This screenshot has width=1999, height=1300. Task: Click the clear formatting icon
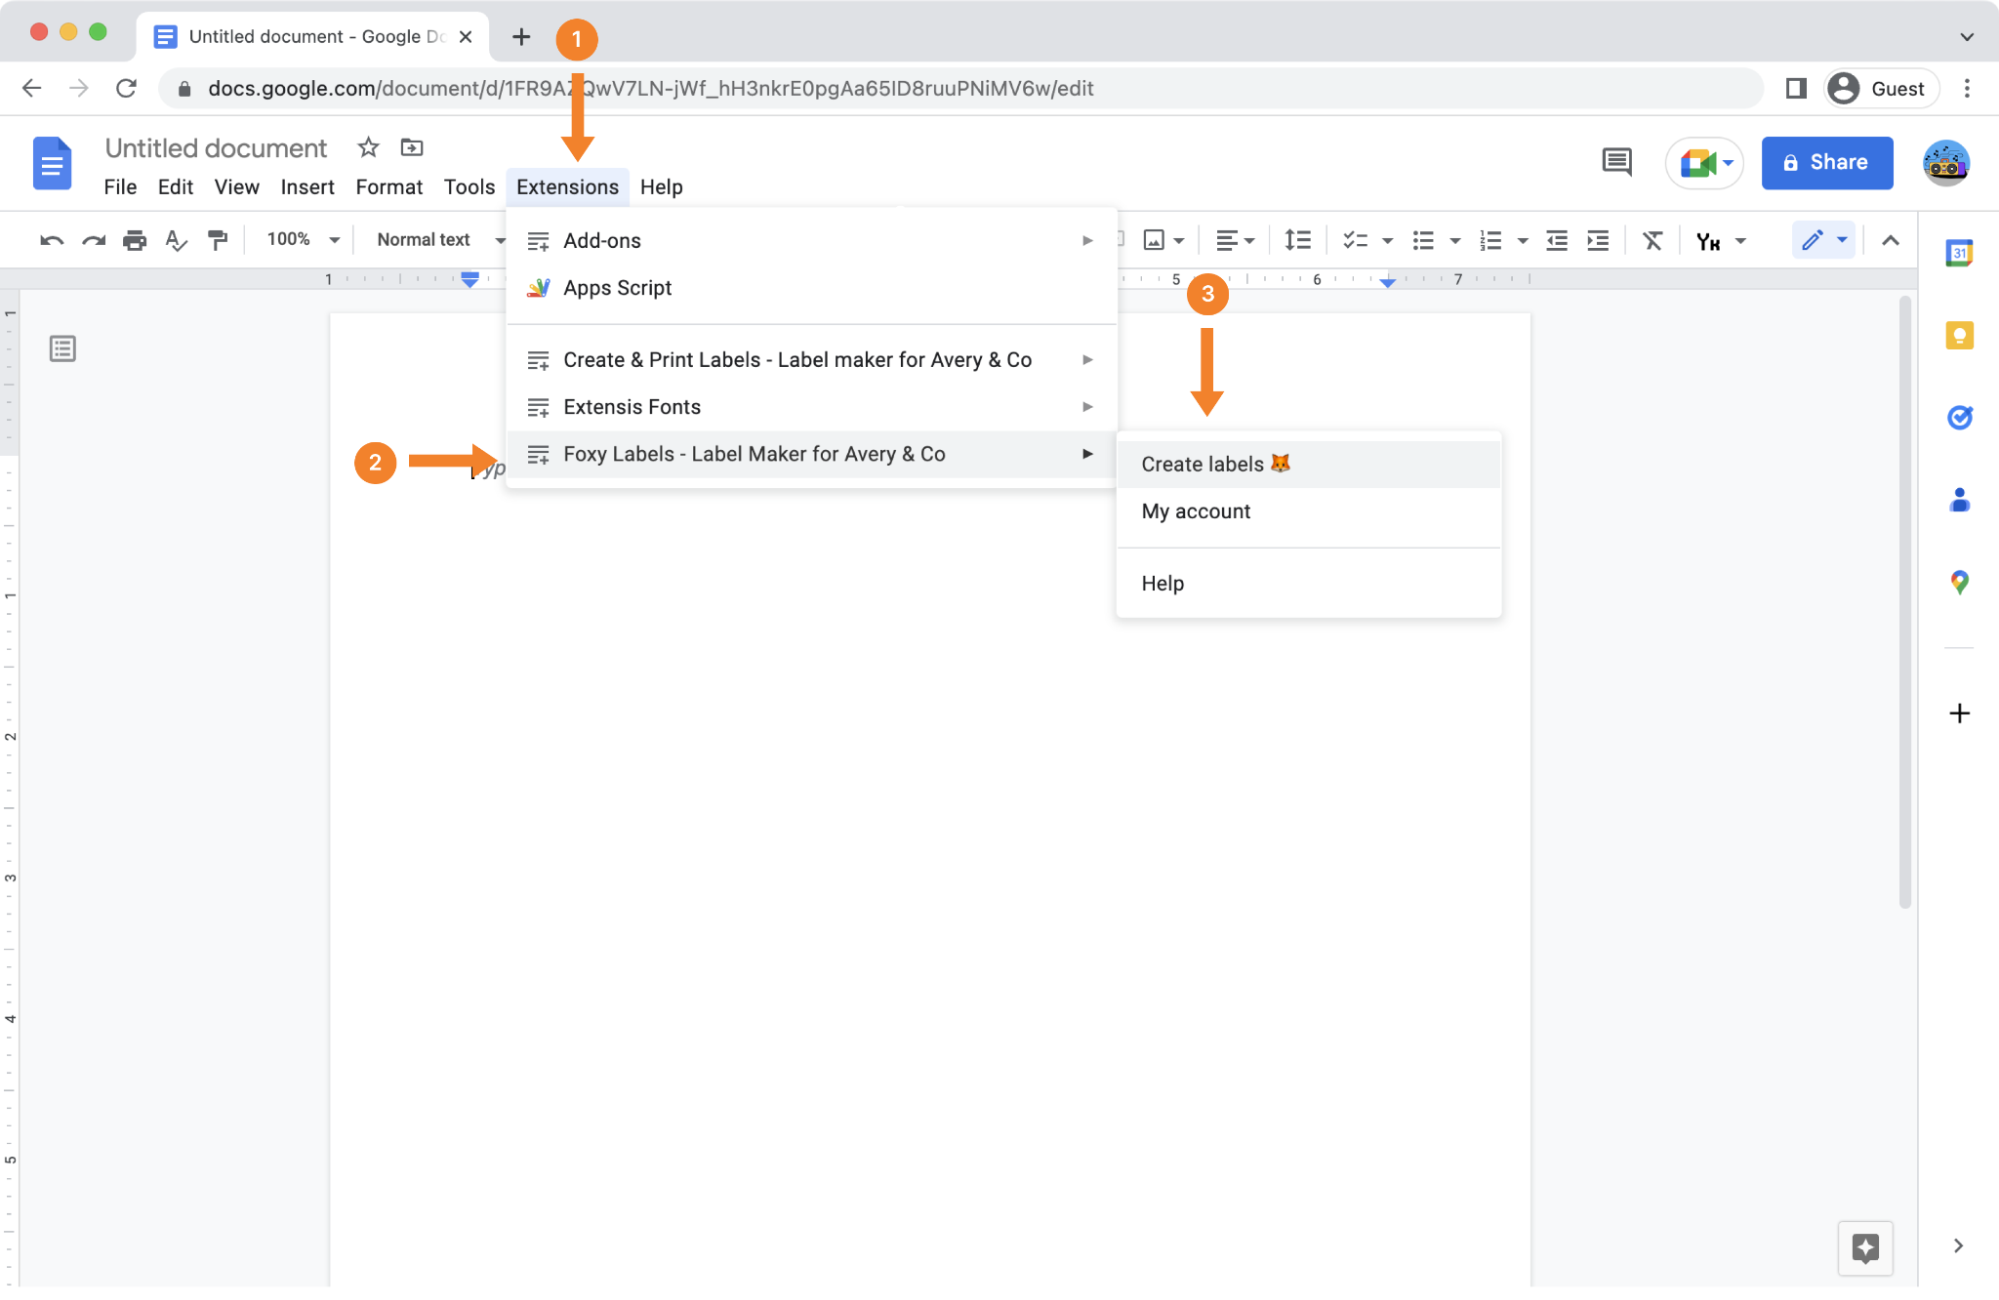1652,240
